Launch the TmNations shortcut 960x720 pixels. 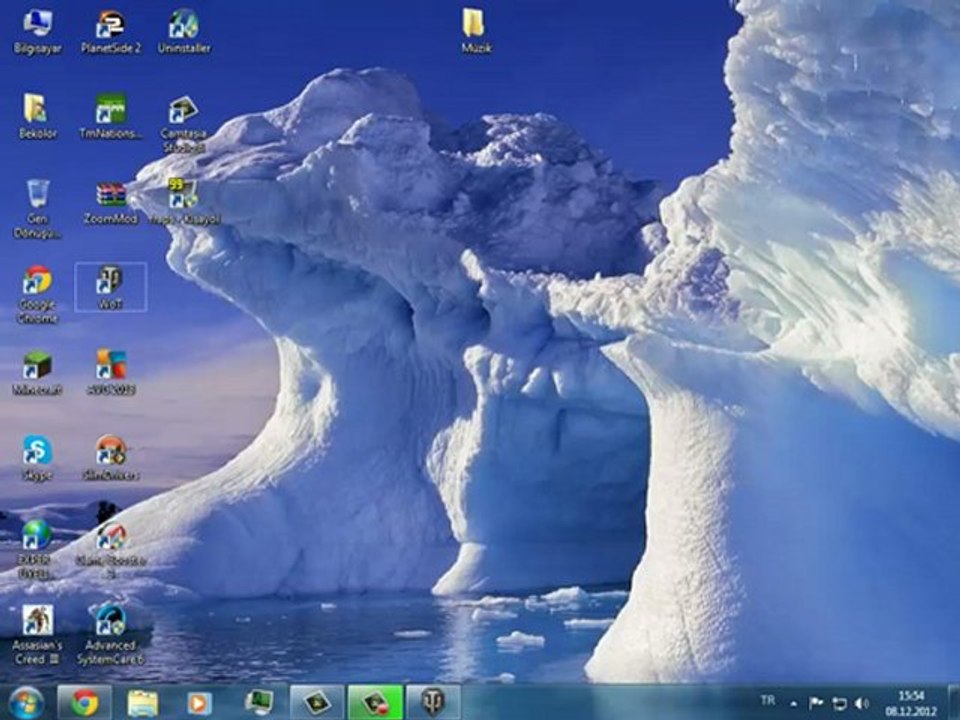111,116
